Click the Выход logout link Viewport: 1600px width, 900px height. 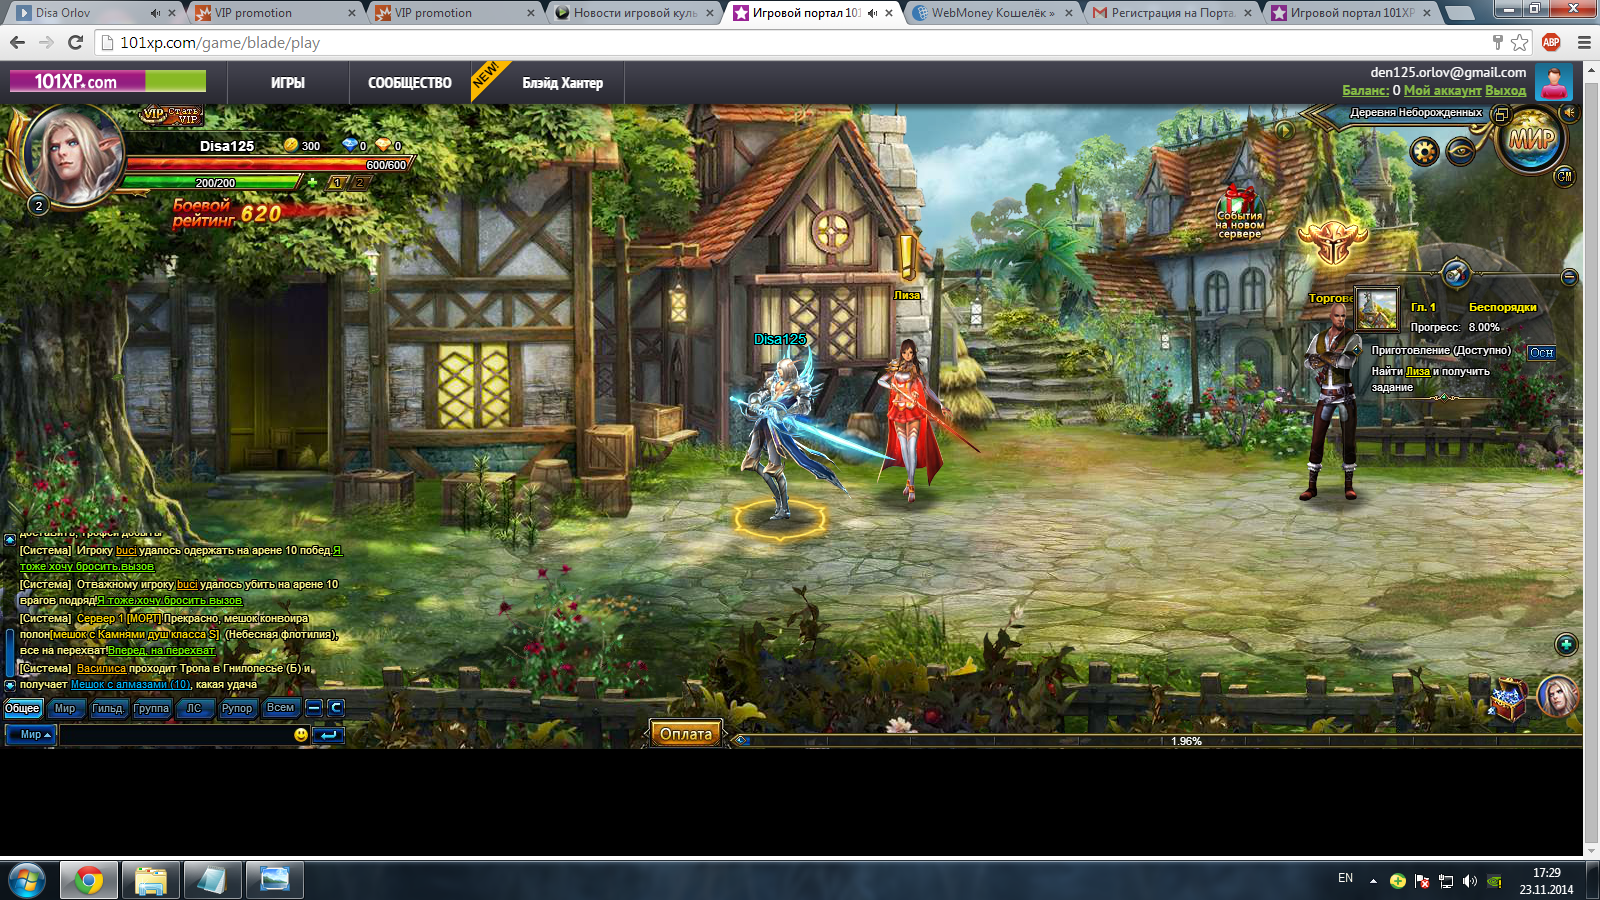tap(1506, 90)
